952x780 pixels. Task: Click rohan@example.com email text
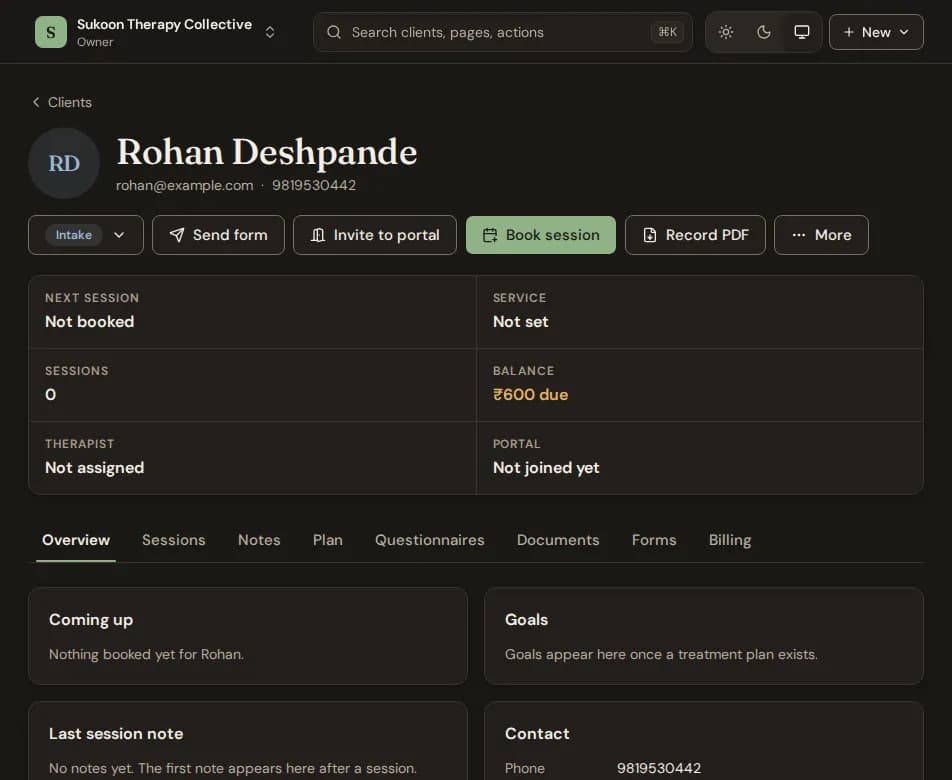(x=185, y=185)
